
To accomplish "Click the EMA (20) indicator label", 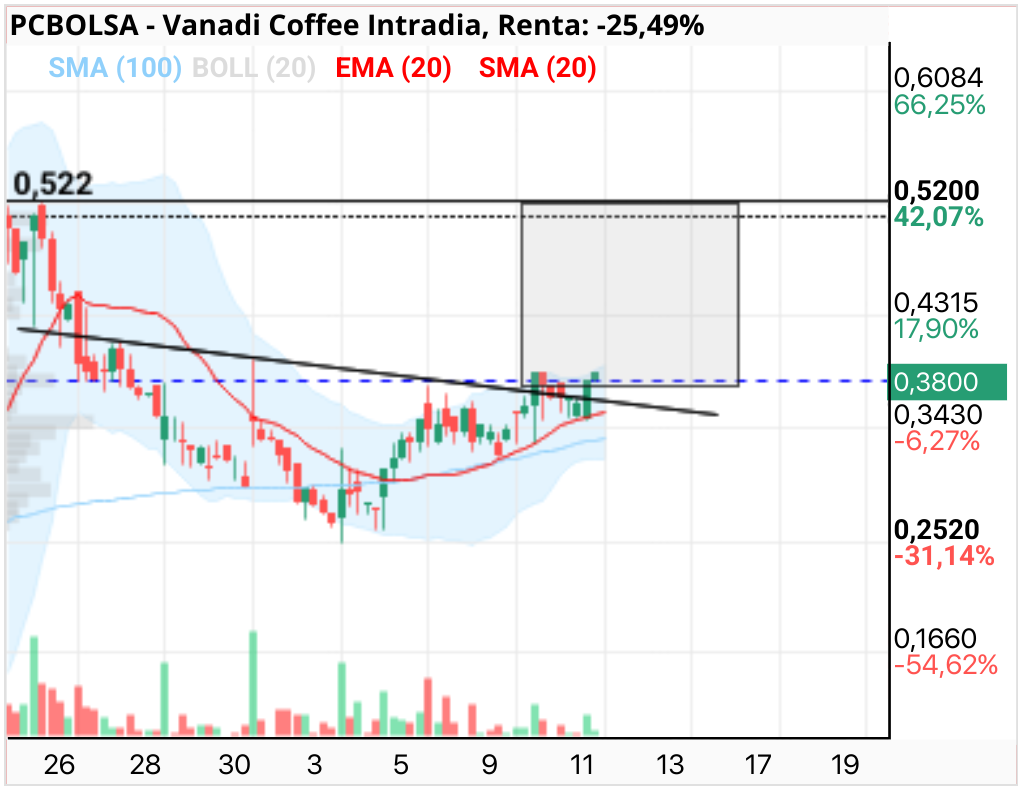I will coord(393,68).
